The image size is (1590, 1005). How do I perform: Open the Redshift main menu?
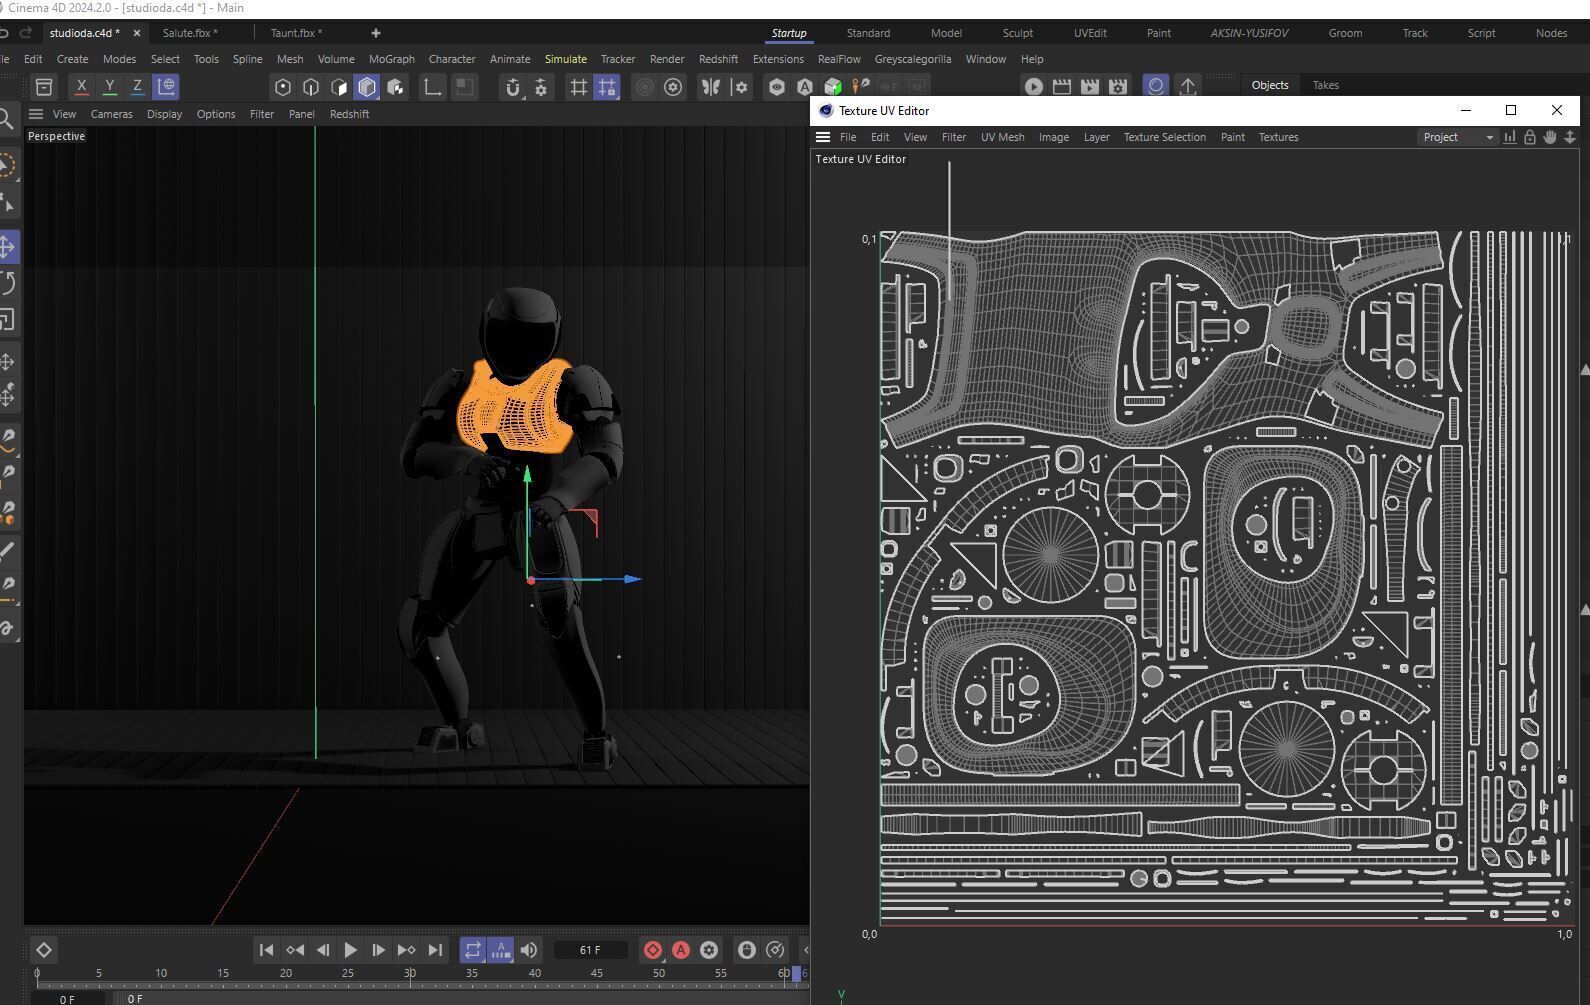[x=718, y=59]
